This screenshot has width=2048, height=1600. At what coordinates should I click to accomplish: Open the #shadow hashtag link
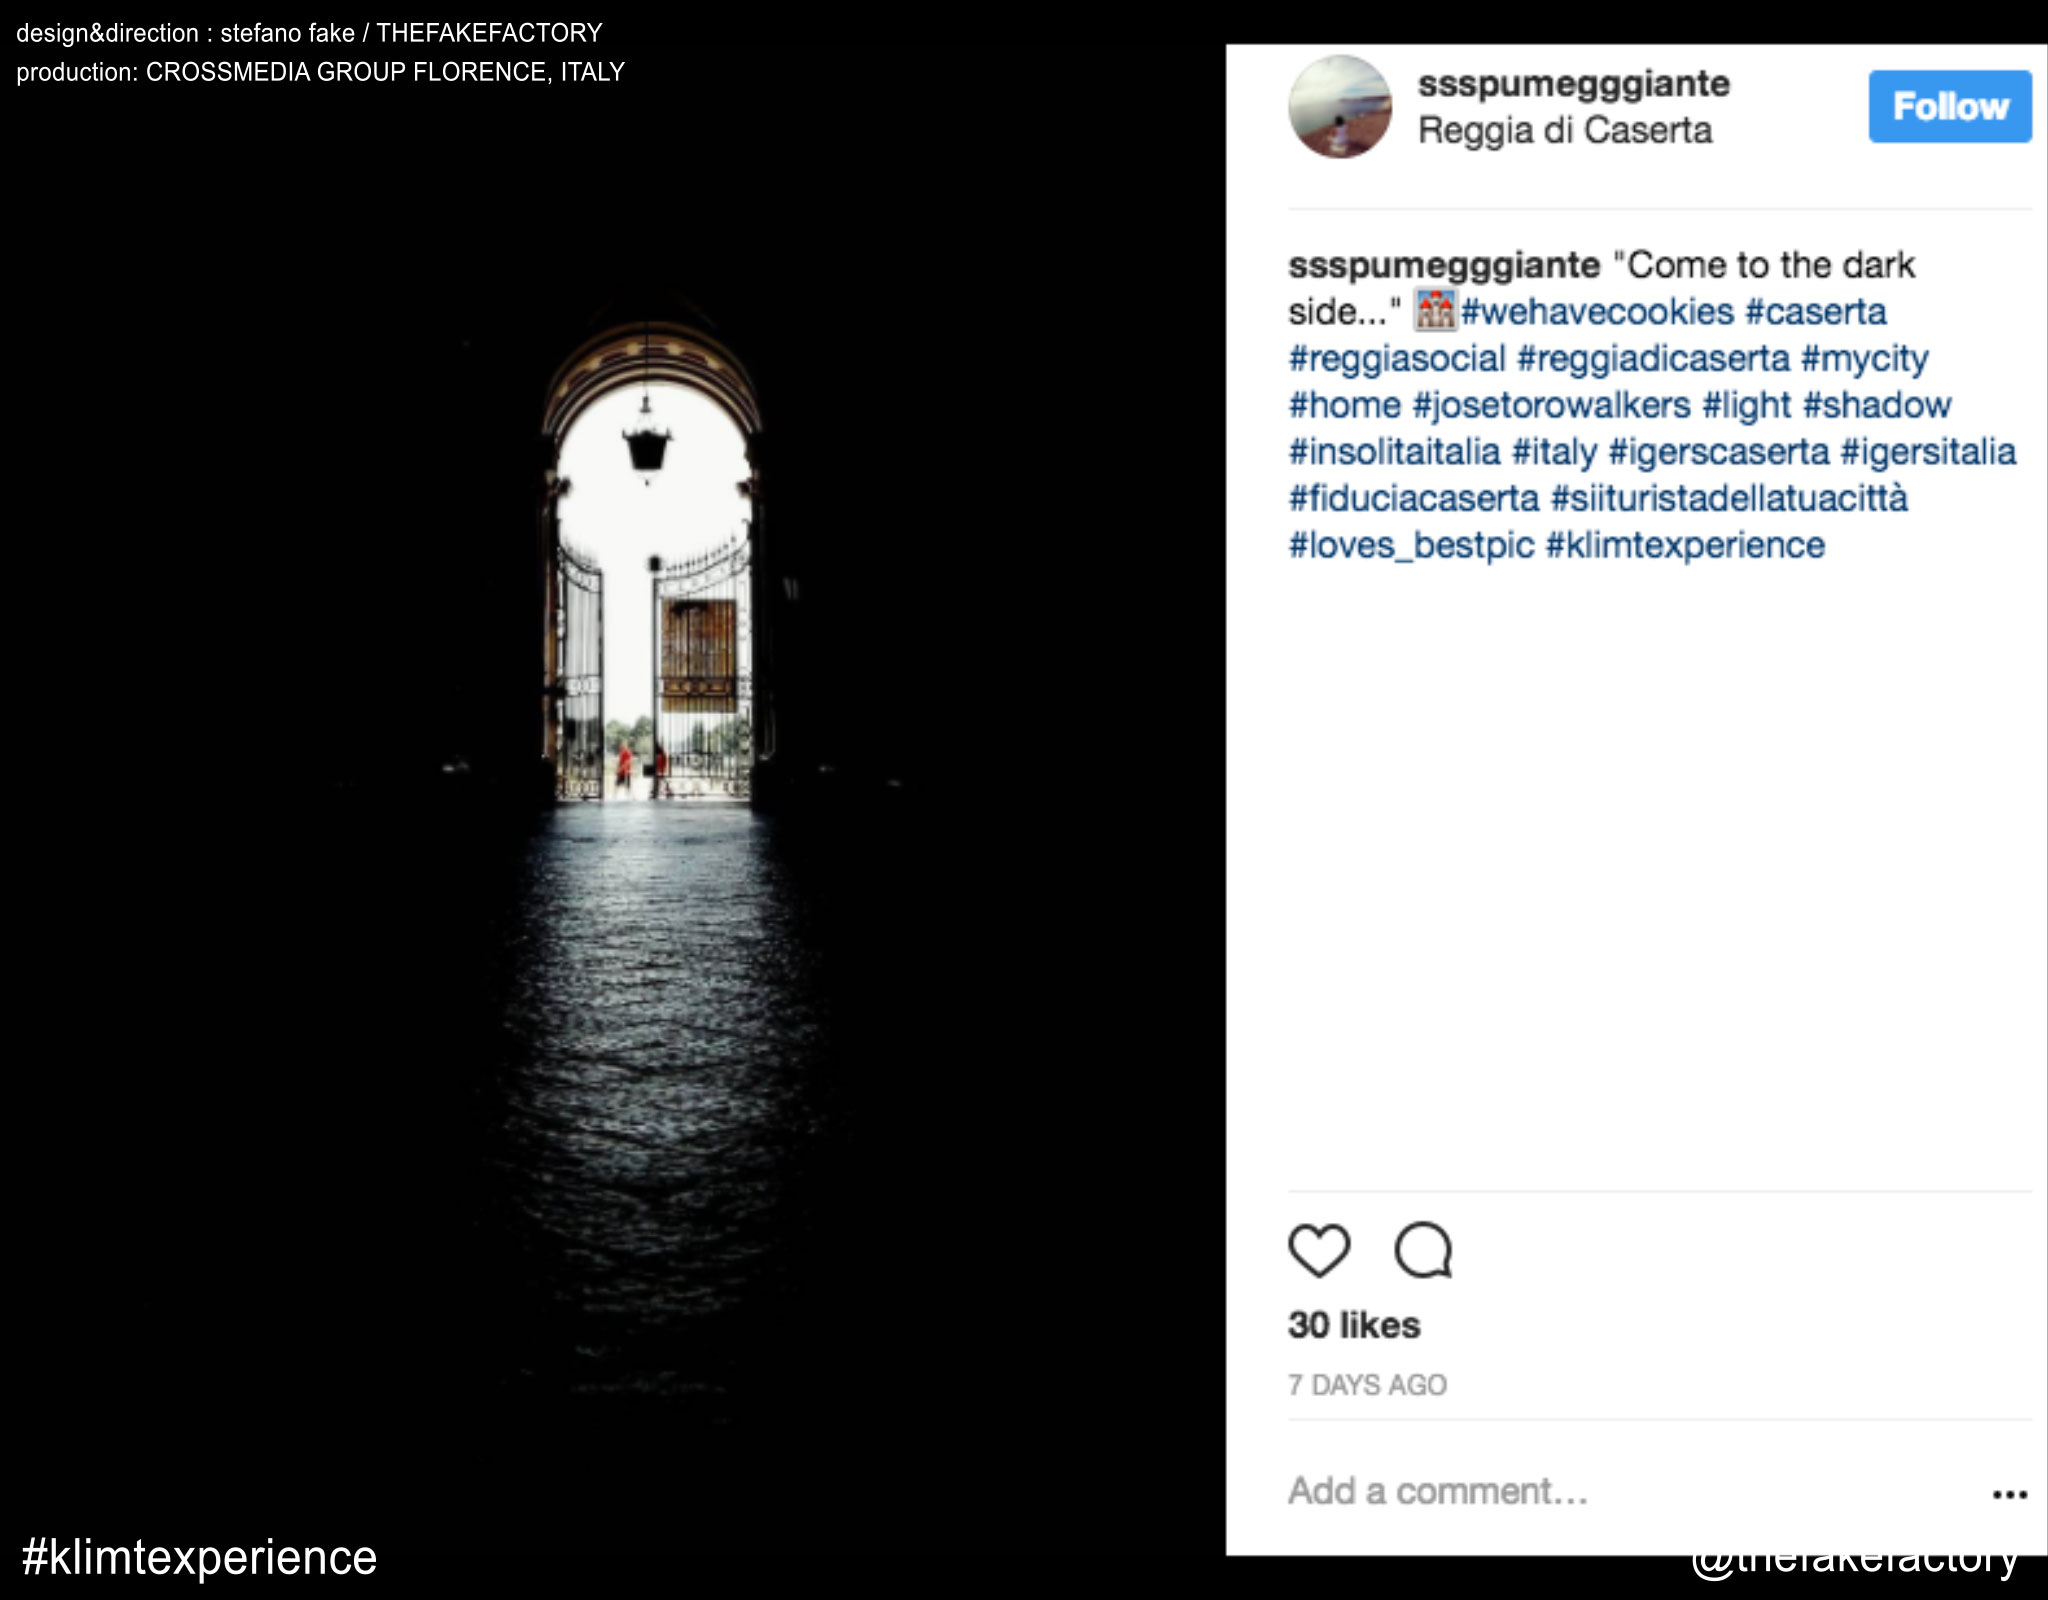coord(1876,405)
